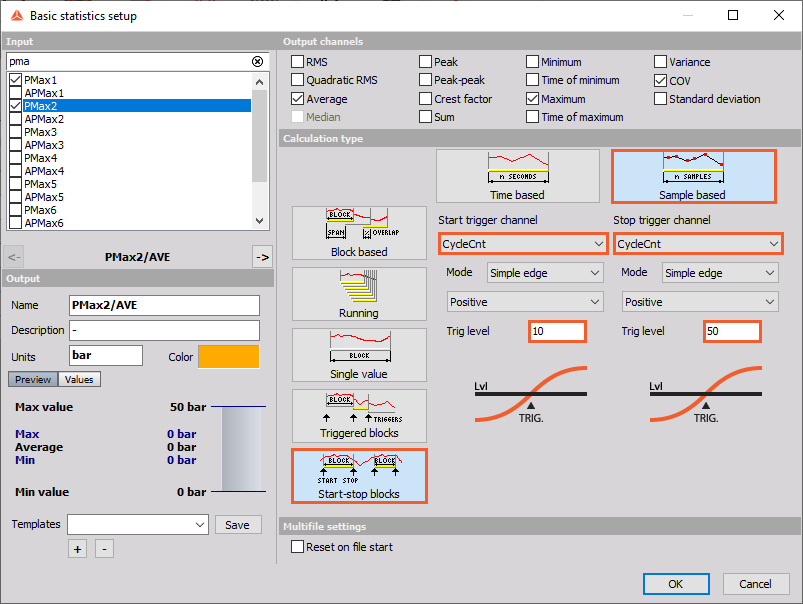Open start trigger Mode dropdown

(545, 273)
